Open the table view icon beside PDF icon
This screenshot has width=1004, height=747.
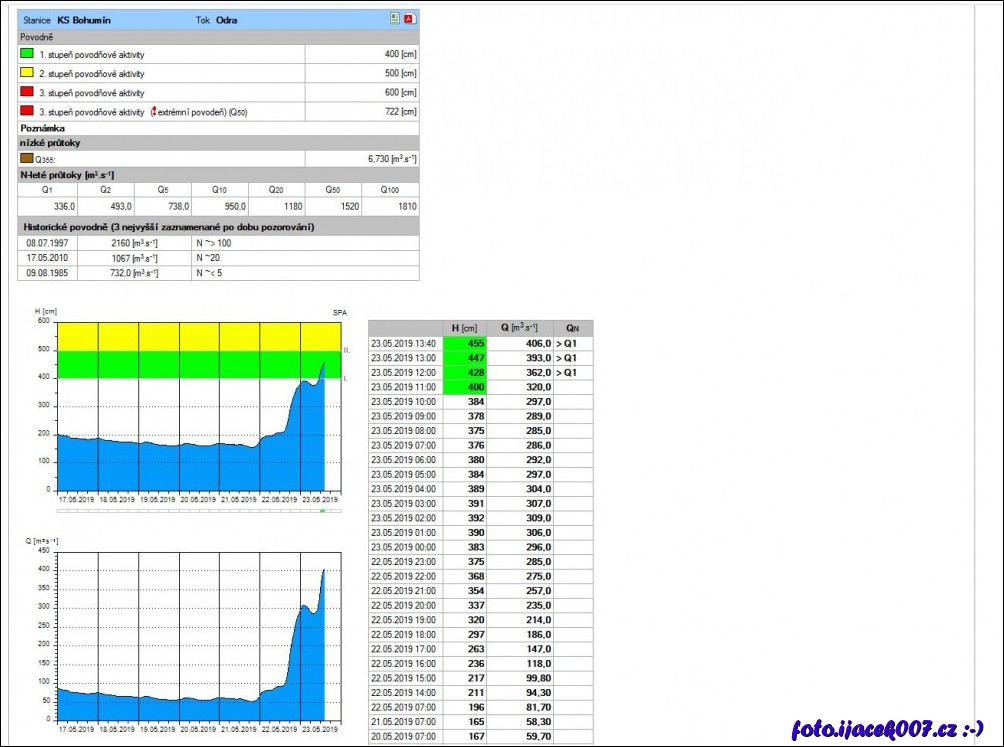[x=395, y=19]
